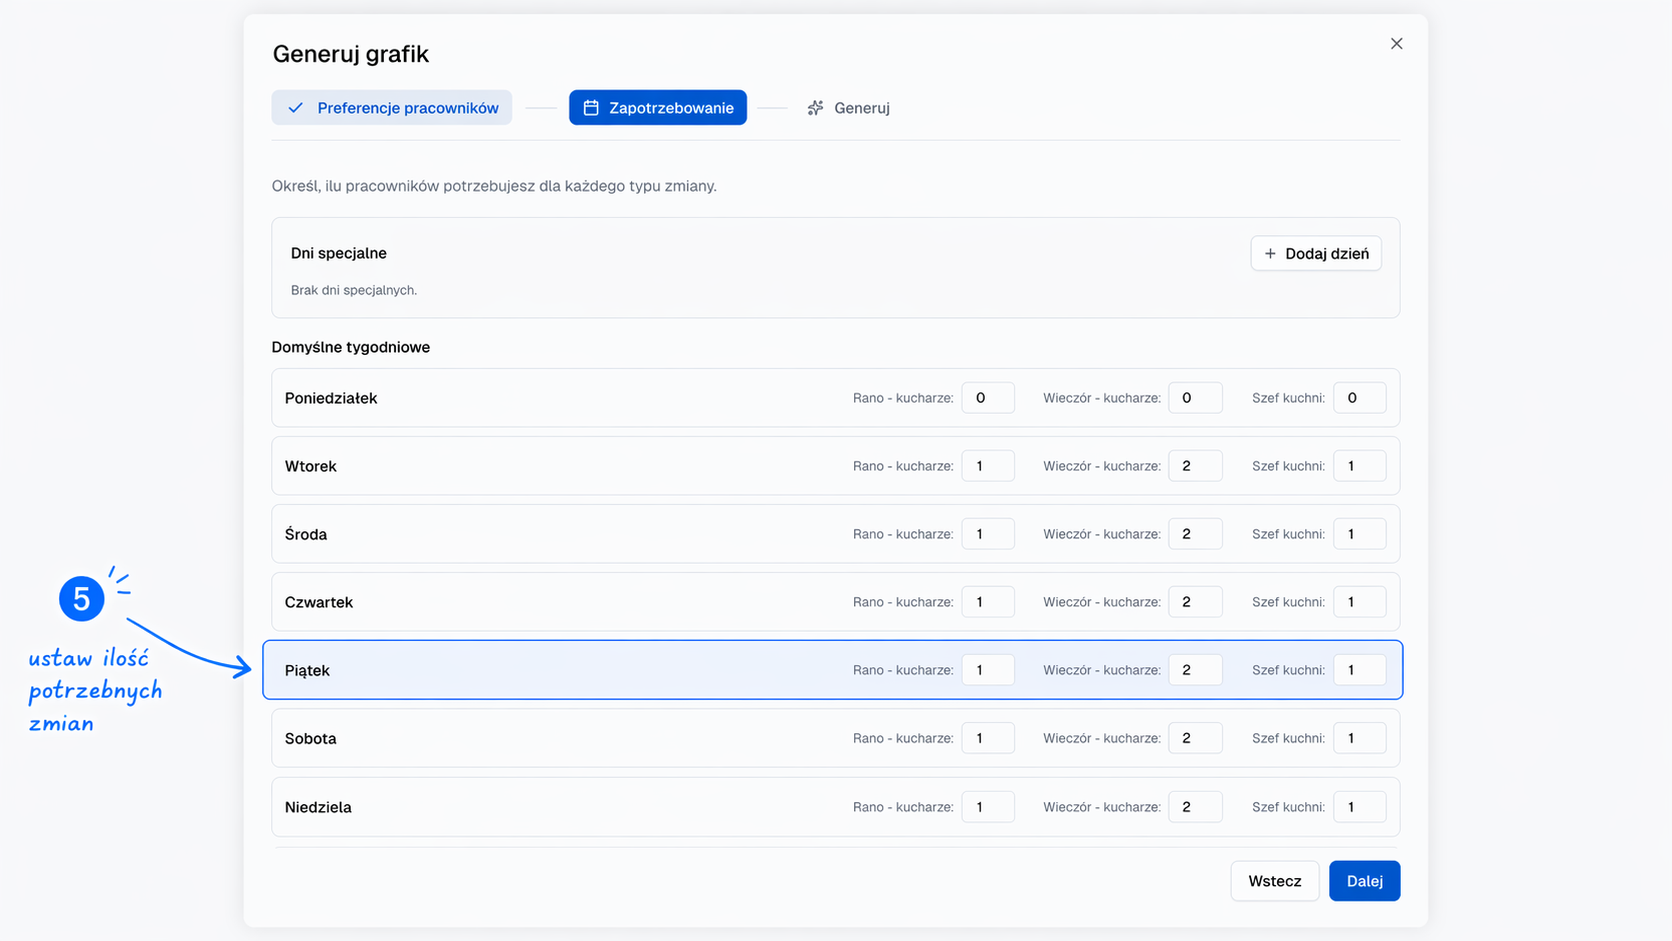Edit Poniedziałek Szef kuchni count

click(x=1359, y=398)
